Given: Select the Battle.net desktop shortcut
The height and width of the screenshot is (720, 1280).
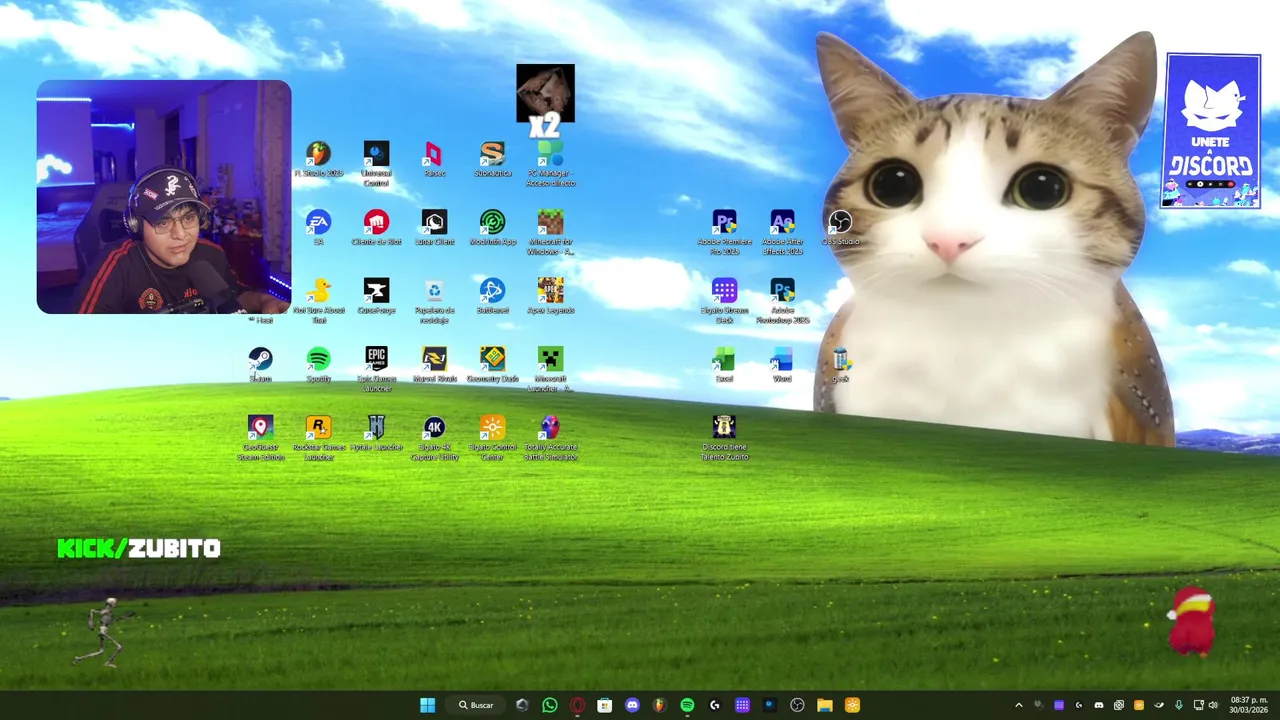Looking at the screenshot, I should pos(492,296).
